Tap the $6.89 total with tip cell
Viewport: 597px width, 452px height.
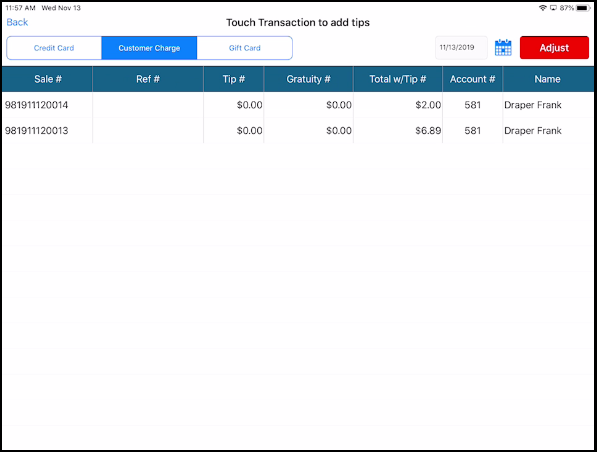click(x=398, y=131)
